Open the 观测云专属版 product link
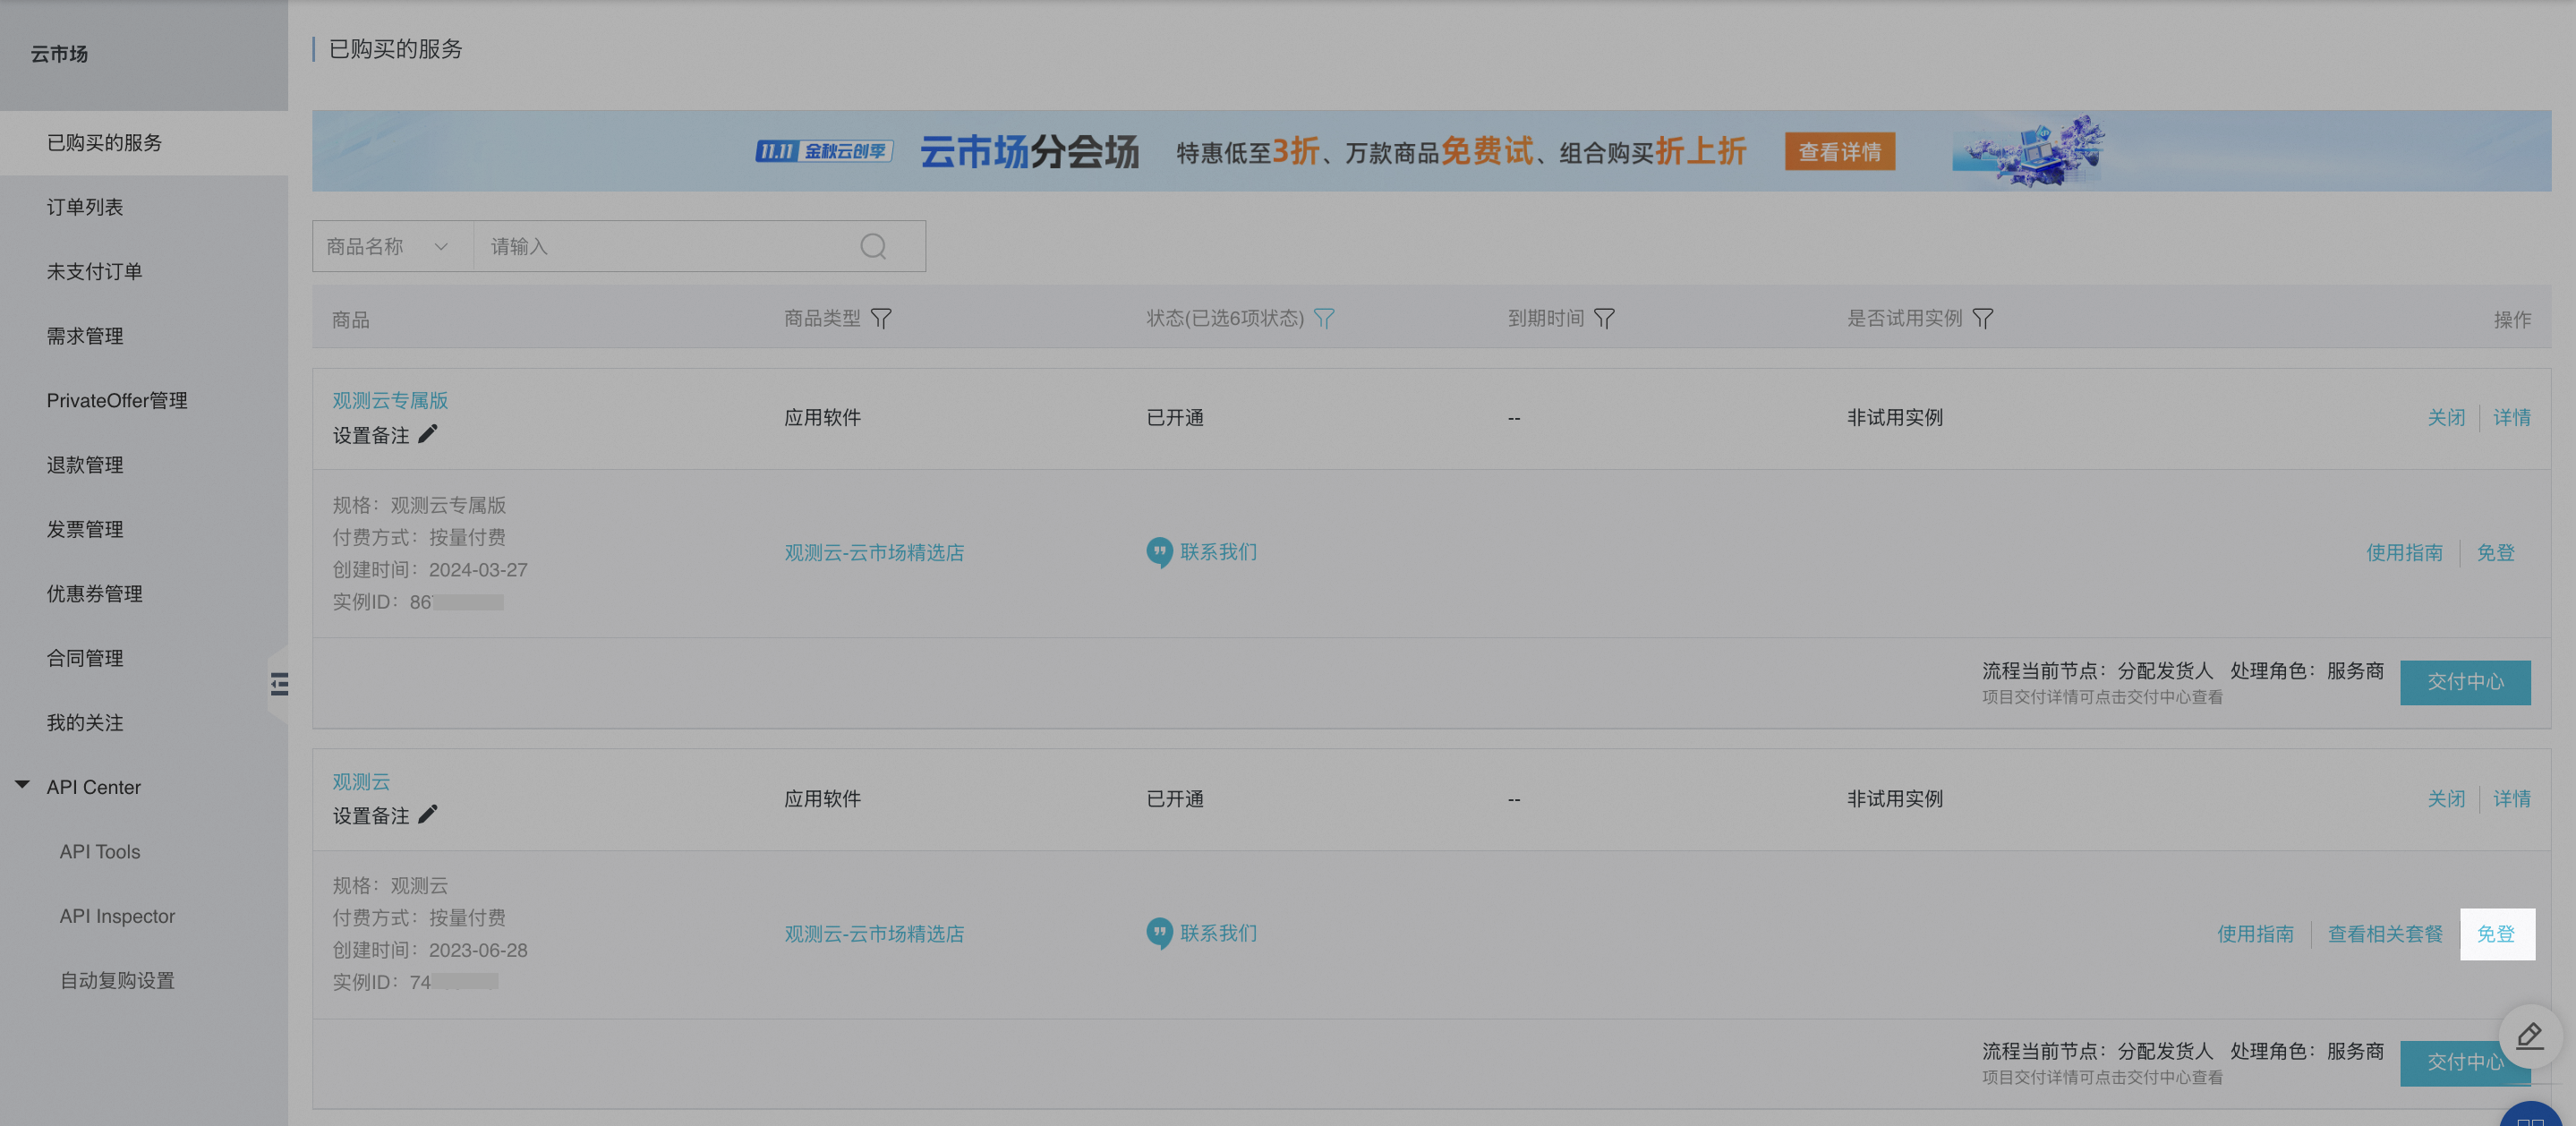The width and height of the screenshot is (2576, 1126). [x=390, y=401]
